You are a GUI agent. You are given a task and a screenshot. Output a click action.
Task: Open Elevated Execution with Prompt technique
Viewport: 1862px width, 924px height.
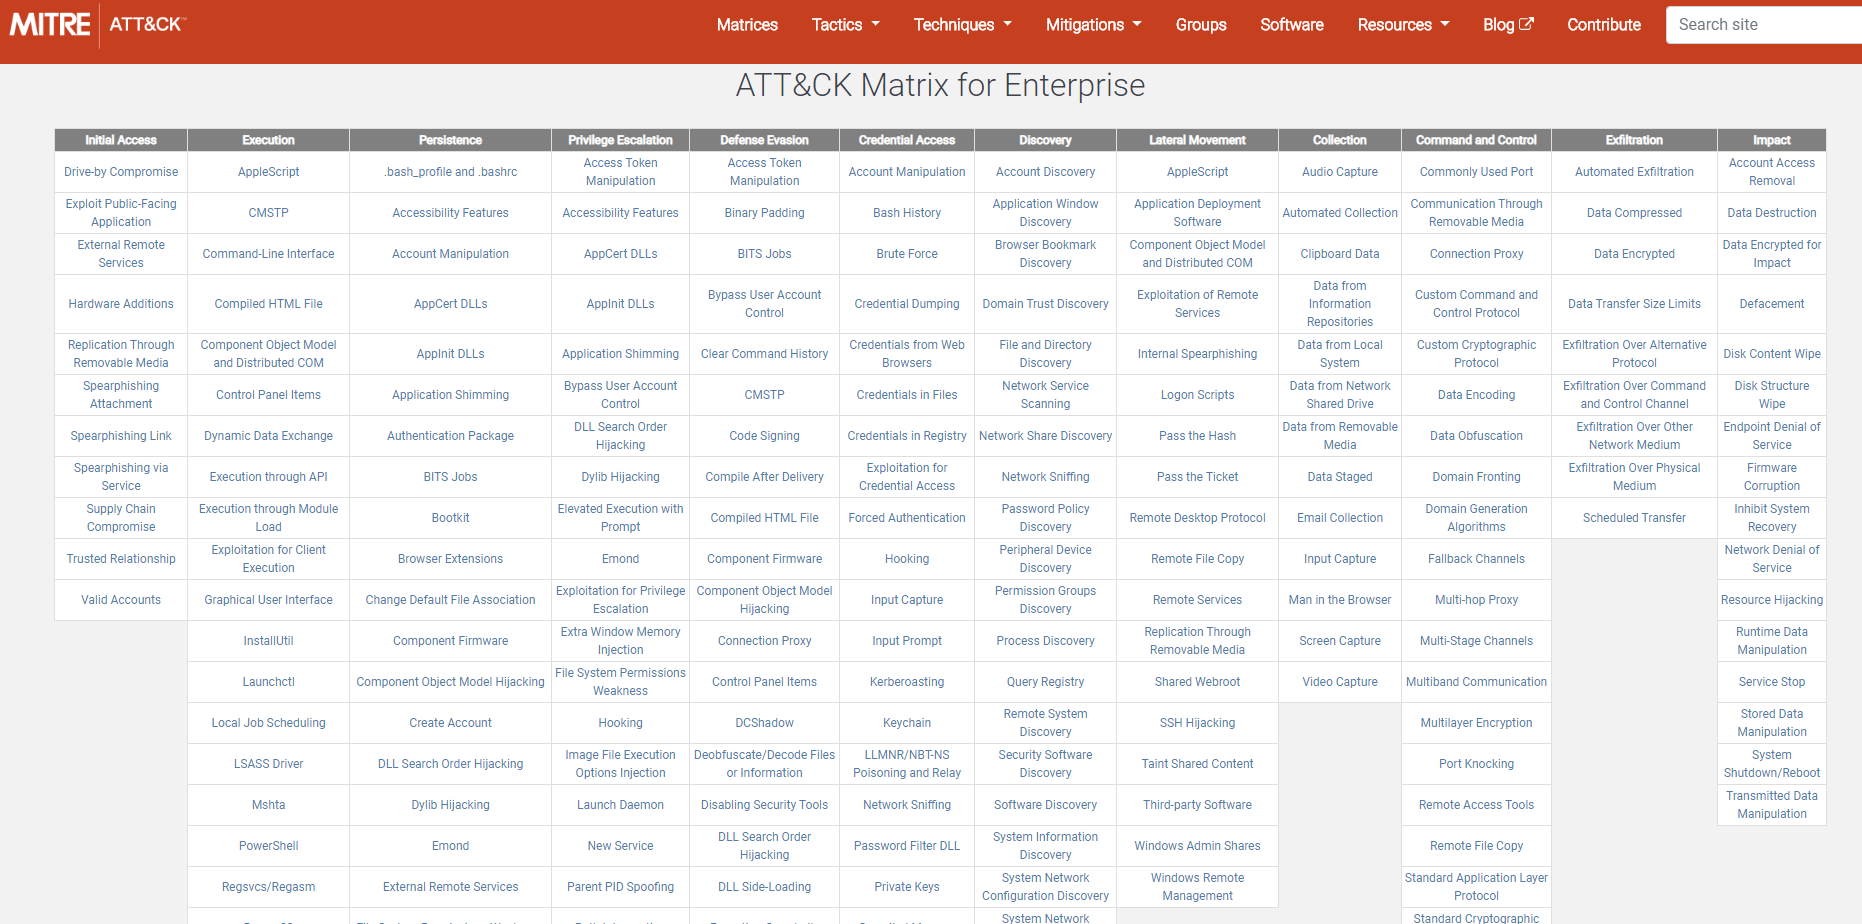pyautogui.click(x=620, y=518)
